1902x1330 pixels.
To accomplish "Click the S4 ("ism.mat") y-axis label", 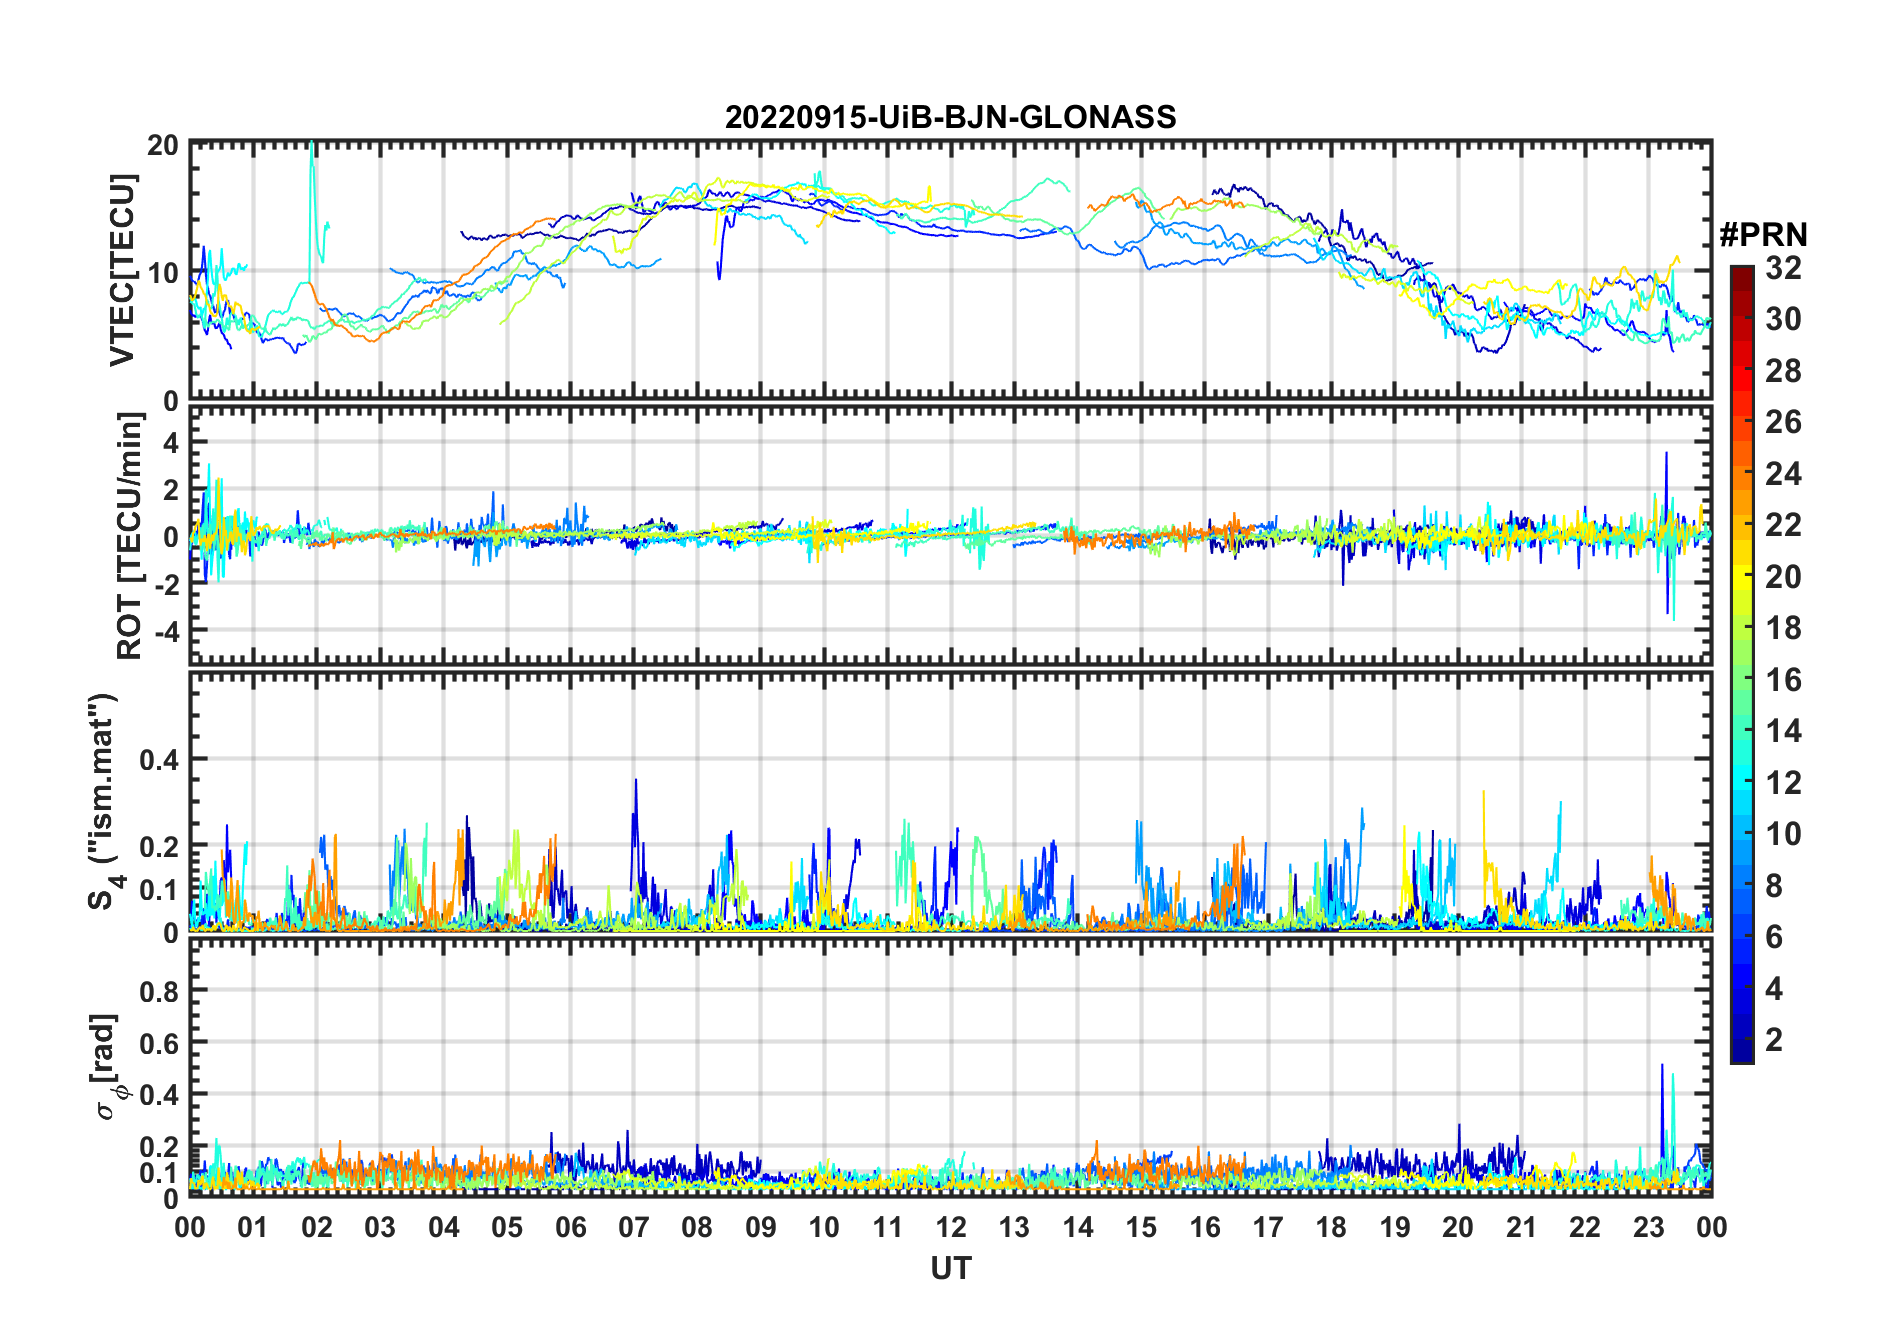I will tap(103, 802).
